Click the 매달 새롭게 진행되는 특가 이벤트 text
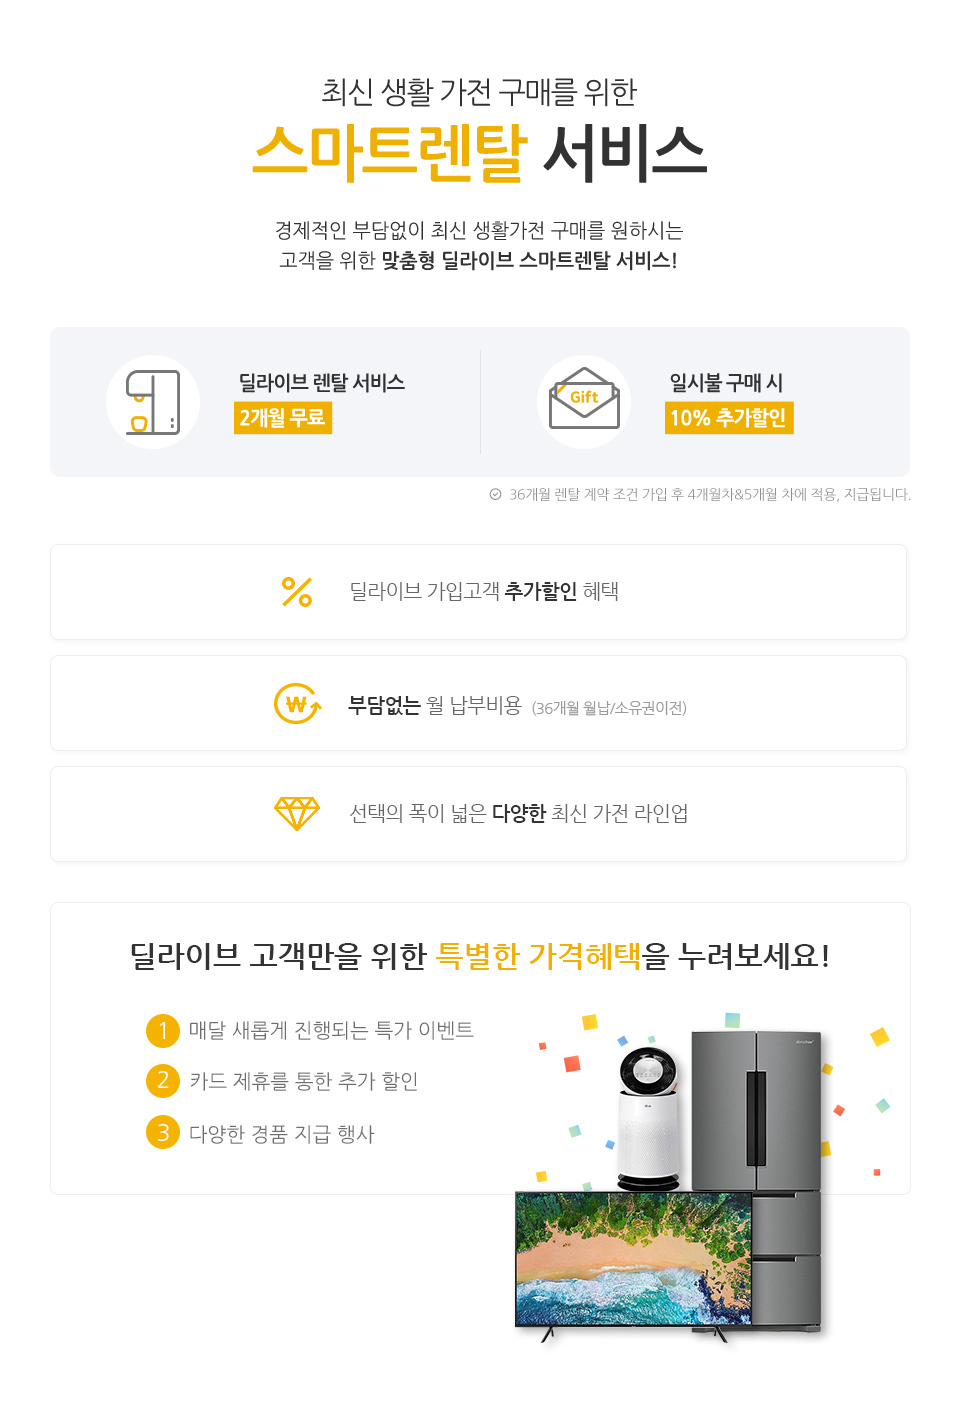Image resolution: width=960 pixels, height=1420 pixels. coord(331,1030)
